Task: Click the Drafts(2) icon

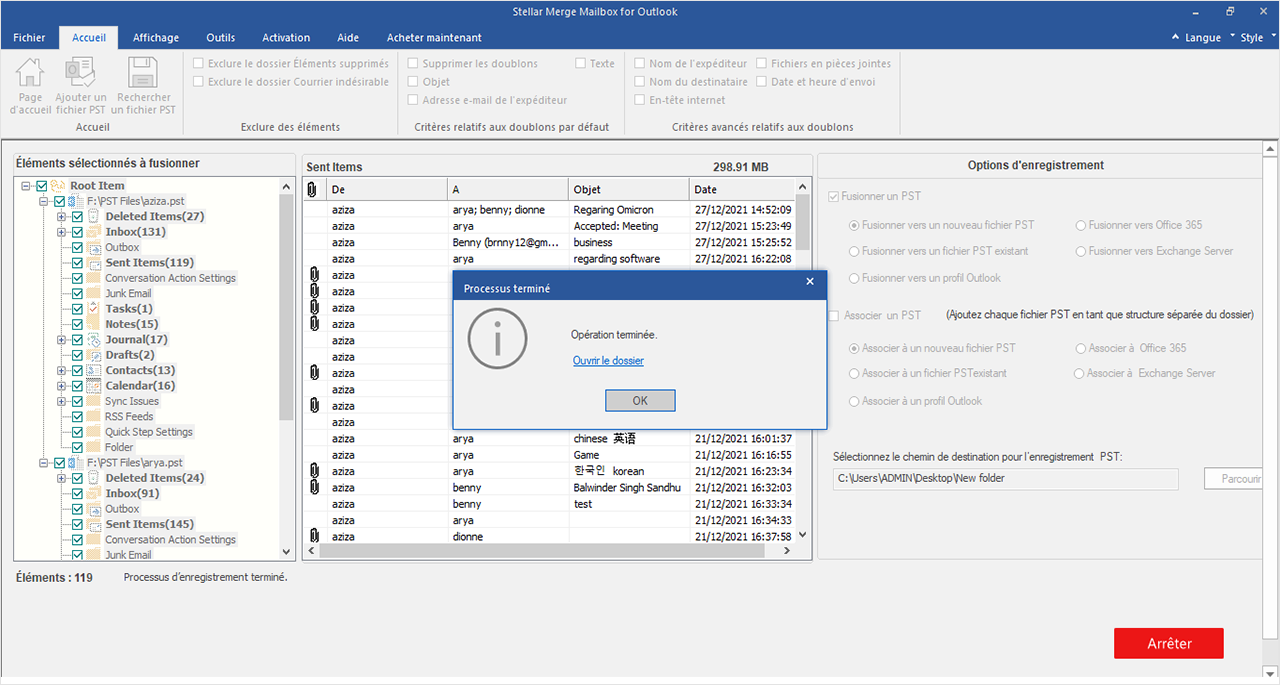Action: (94, 355)
